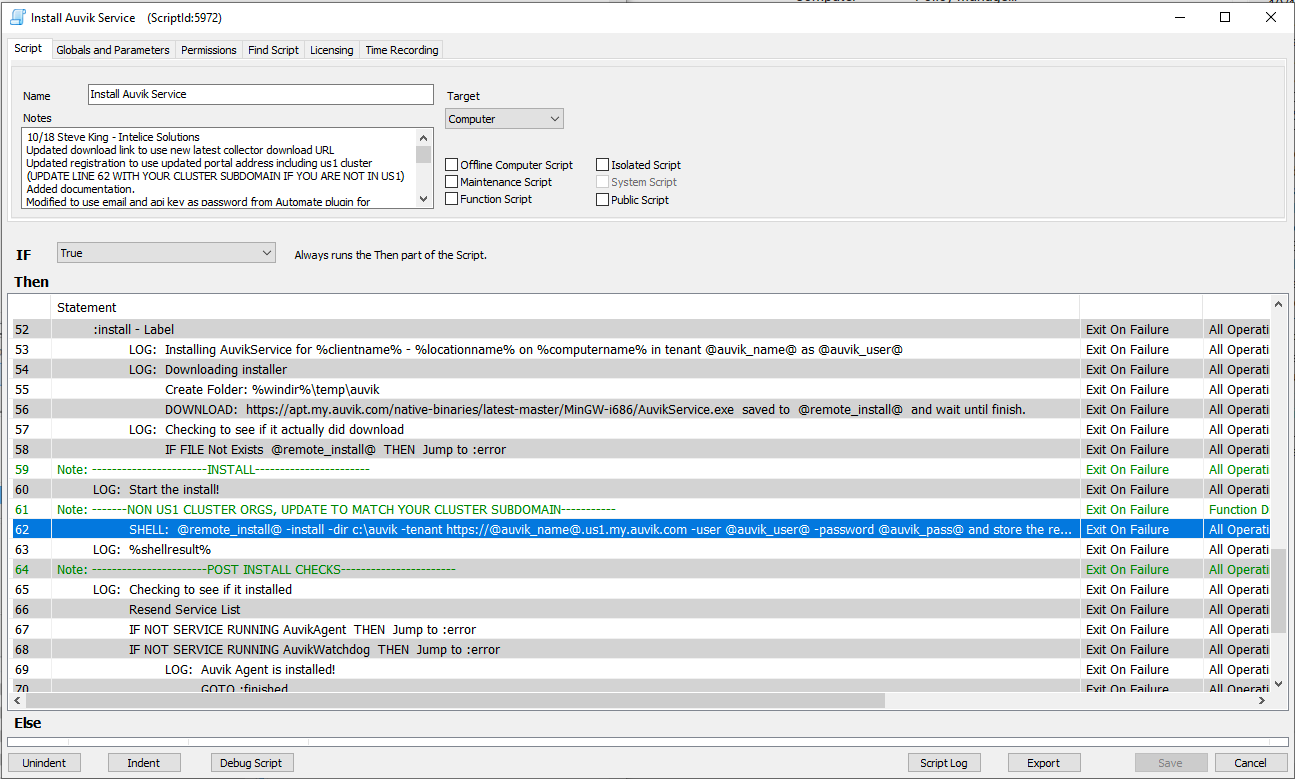Click the Cancel button
Screen dimensions: 1295x779
[1251, 763]
